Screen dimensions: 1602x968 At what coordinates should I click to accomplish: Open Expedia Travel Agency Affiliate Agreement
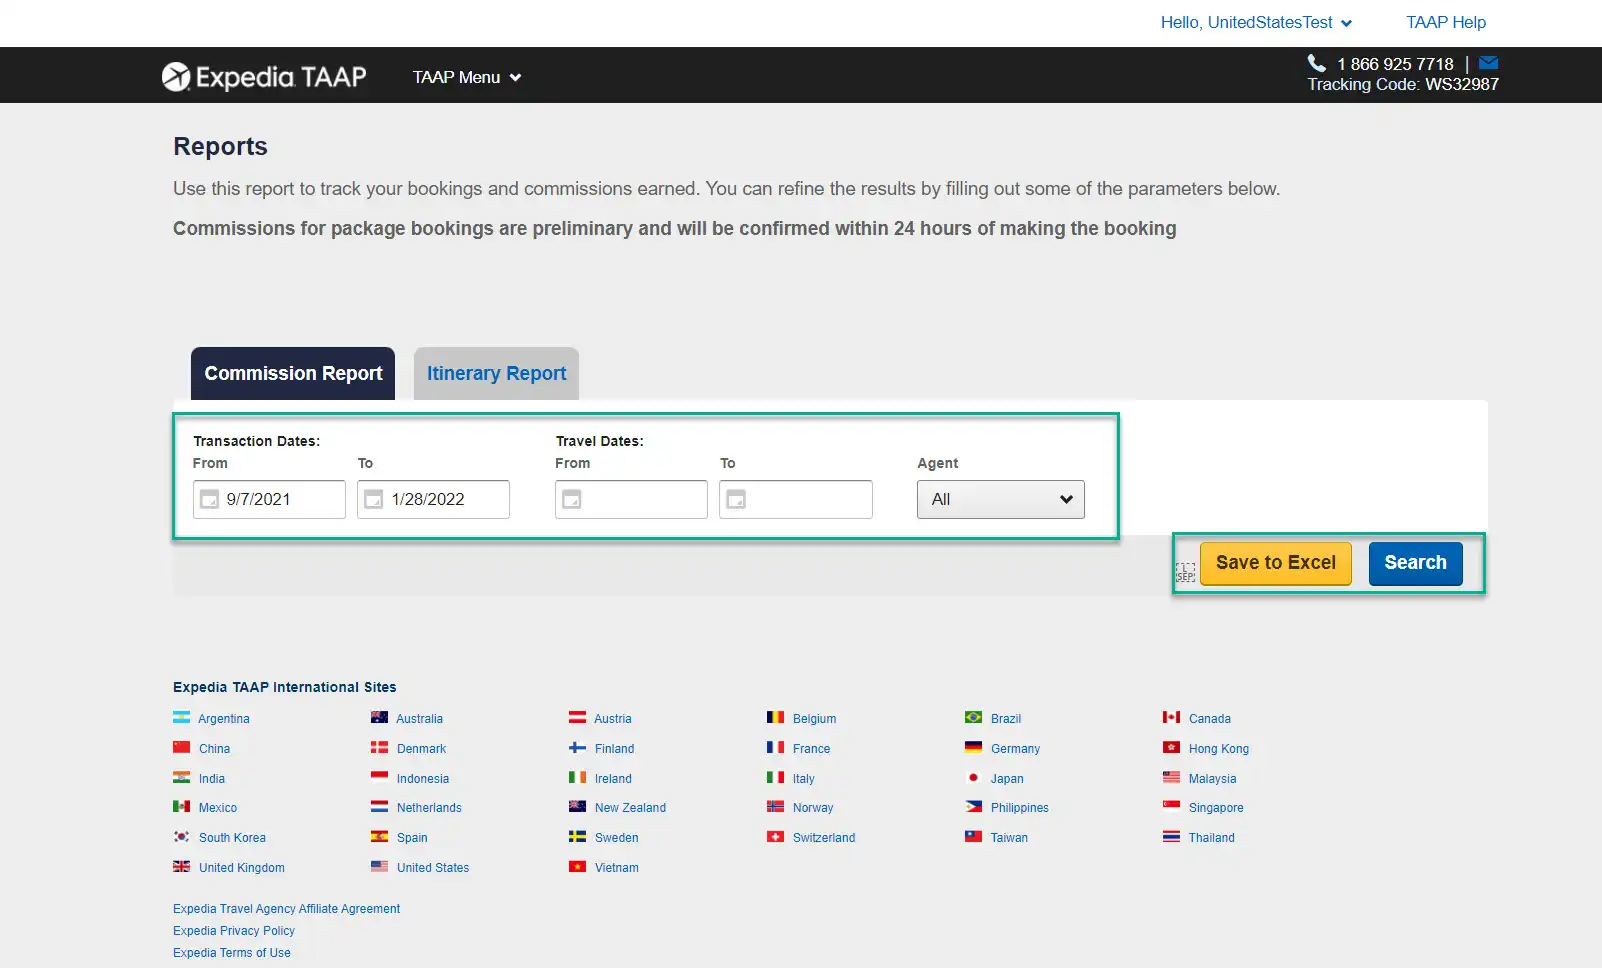coord(286,908)
